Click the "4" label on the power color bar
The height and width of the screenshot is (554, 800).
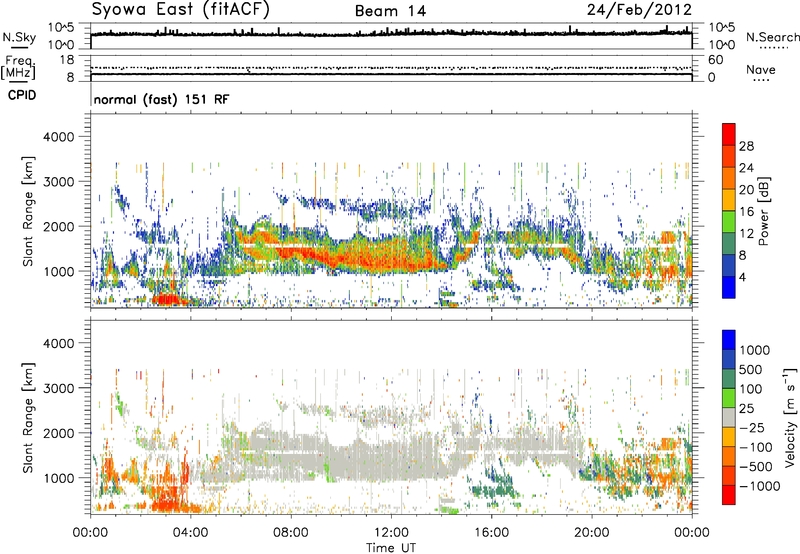[x=742, y=277]
